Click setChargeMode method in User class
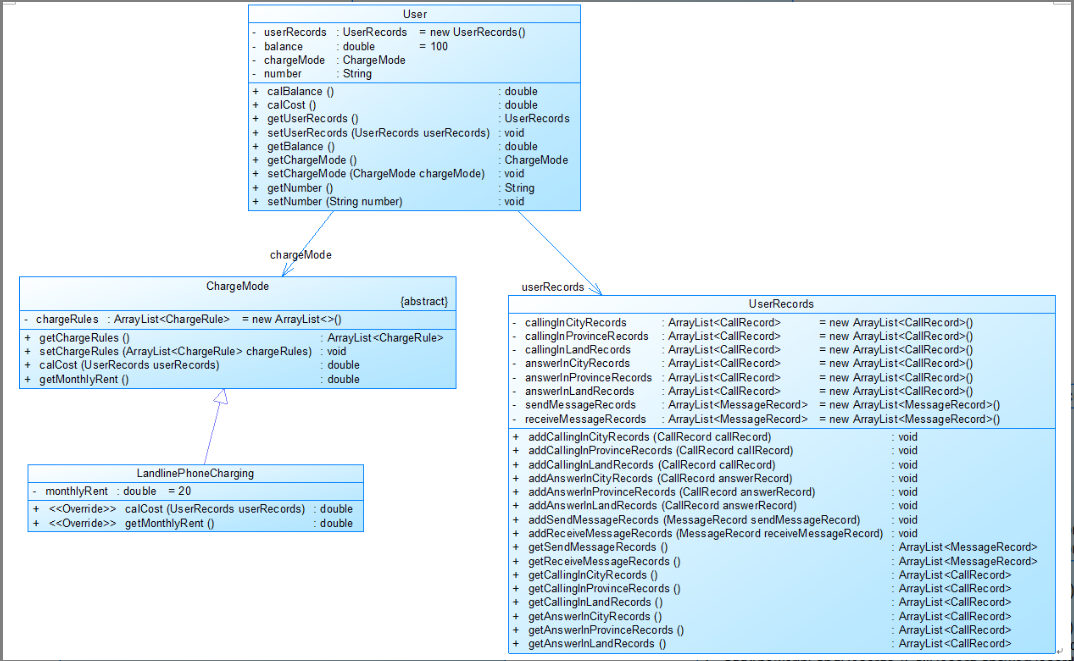This screenshot has height=661, width=1074. coord(388,174)
